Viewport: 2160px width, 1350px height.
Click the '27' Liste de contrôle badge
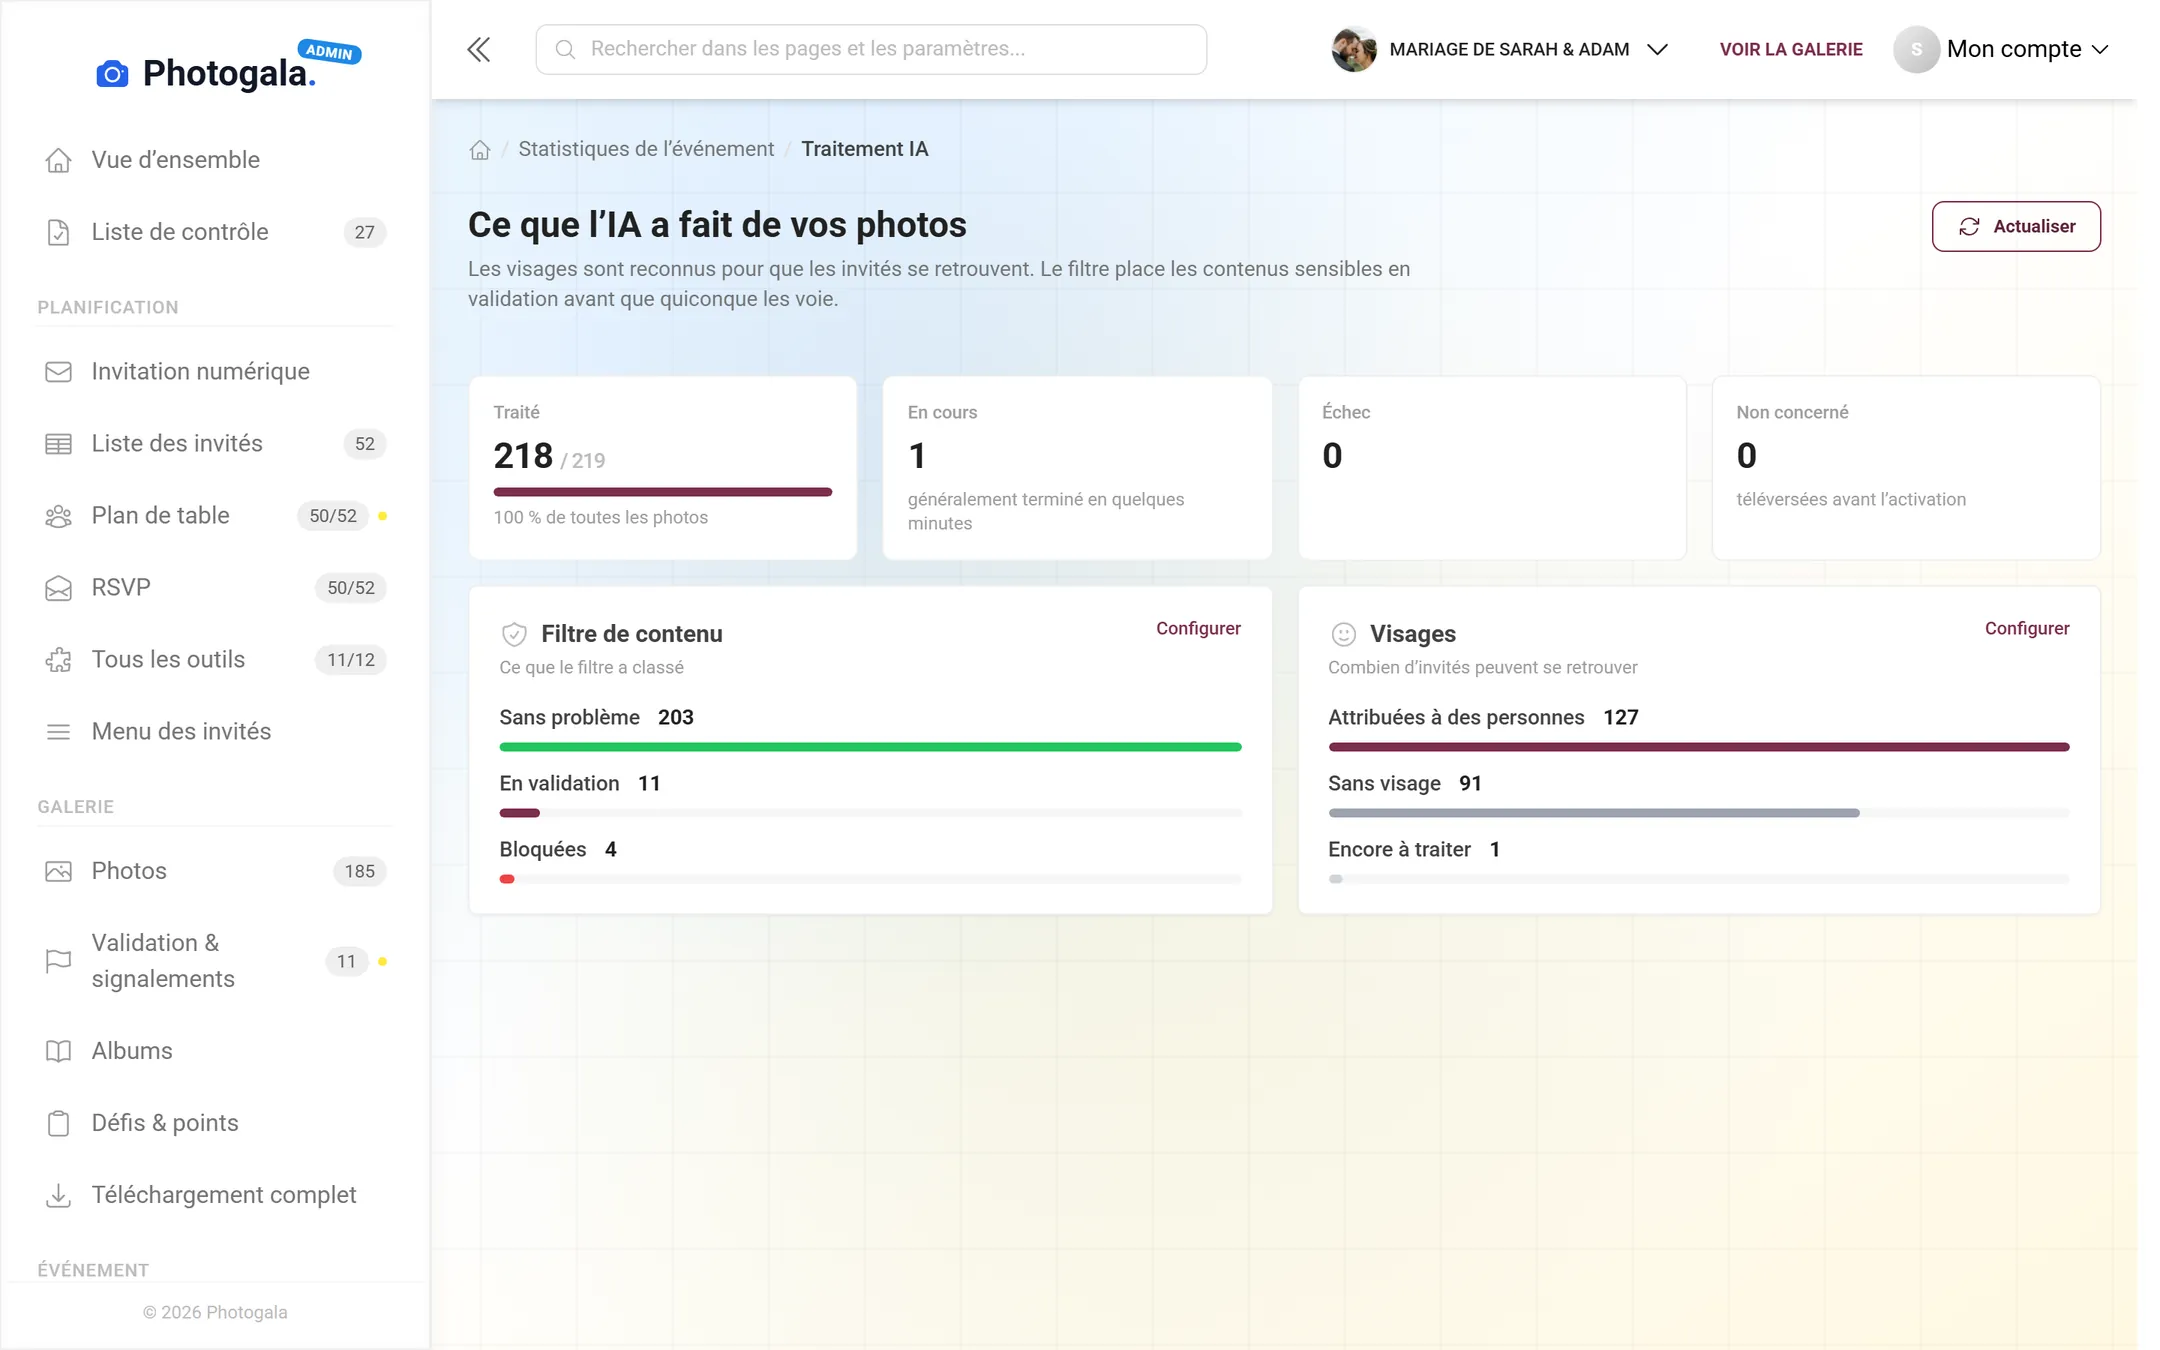coord(364,232)
